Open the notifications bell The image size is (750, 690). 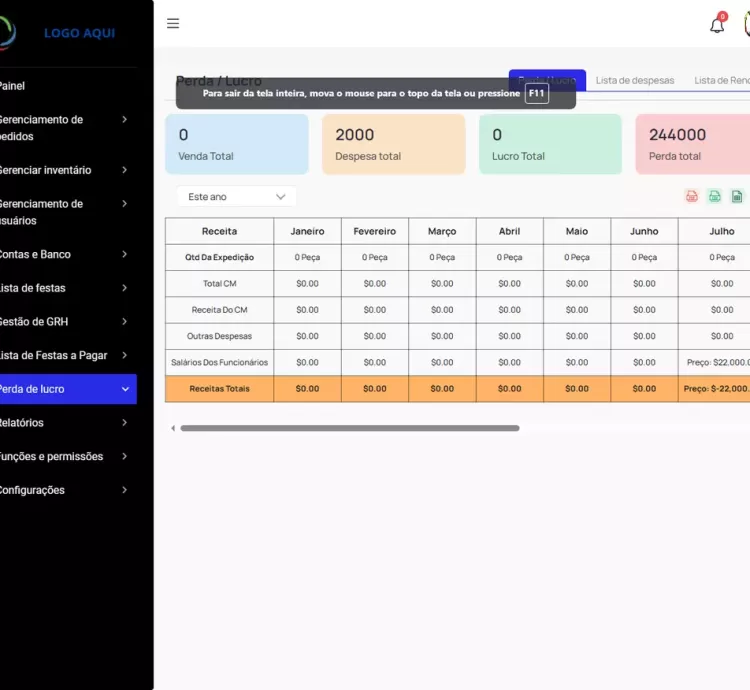click(x=717, y=25)
